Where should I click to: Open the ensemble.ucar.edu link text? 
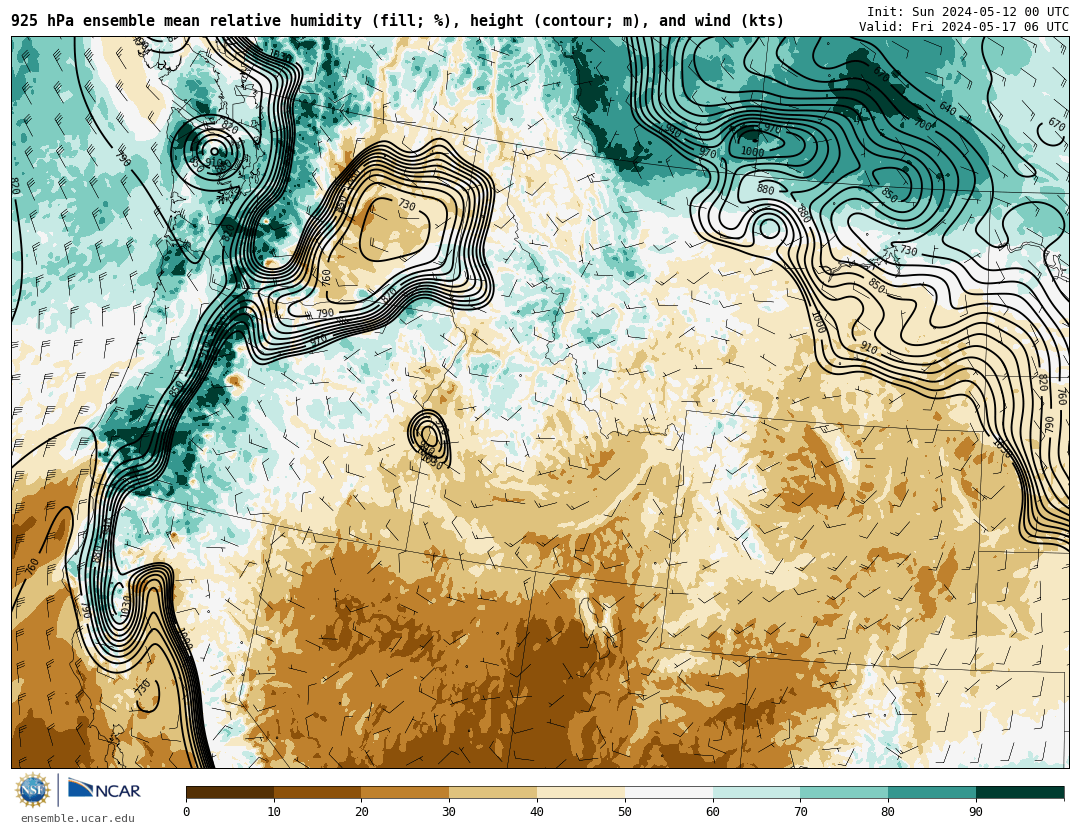pos(78,819)
